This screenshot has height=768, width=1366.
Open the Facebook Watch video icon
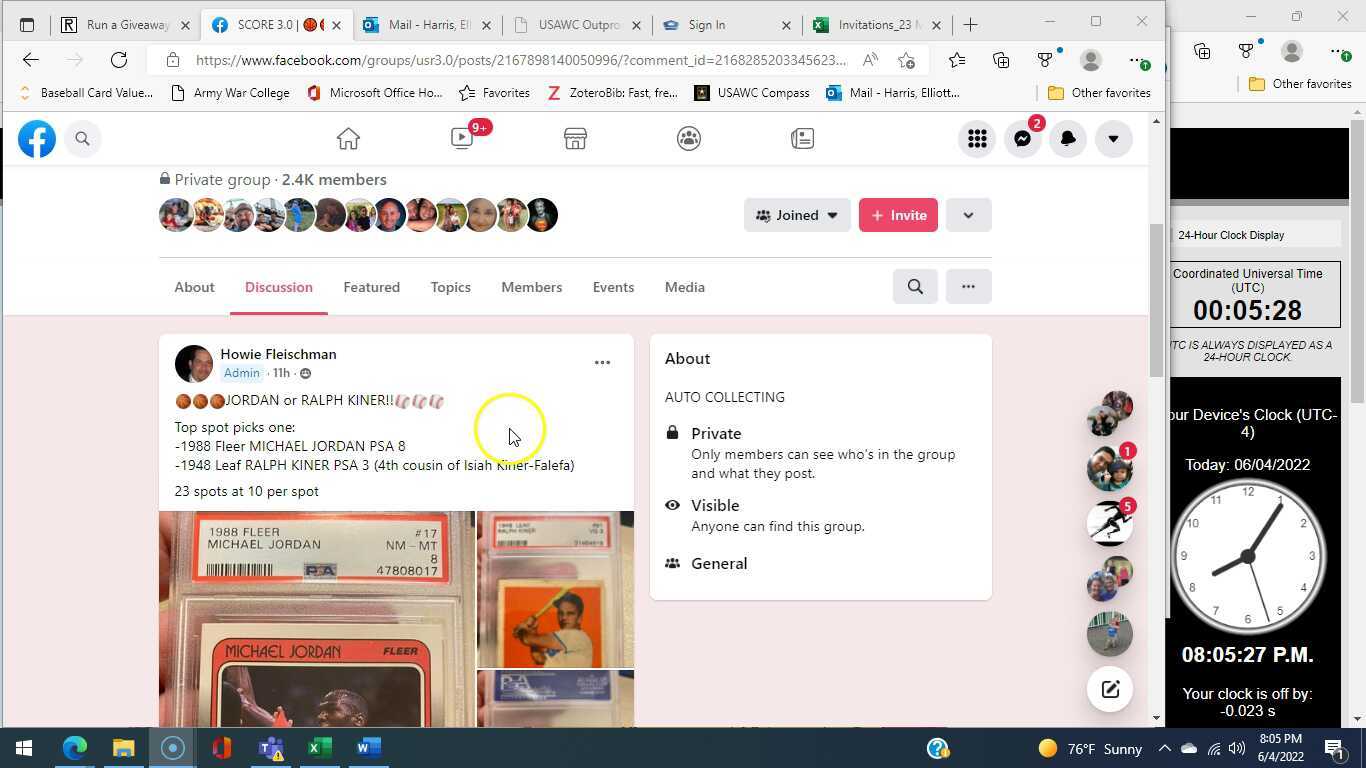click(462, 139)
